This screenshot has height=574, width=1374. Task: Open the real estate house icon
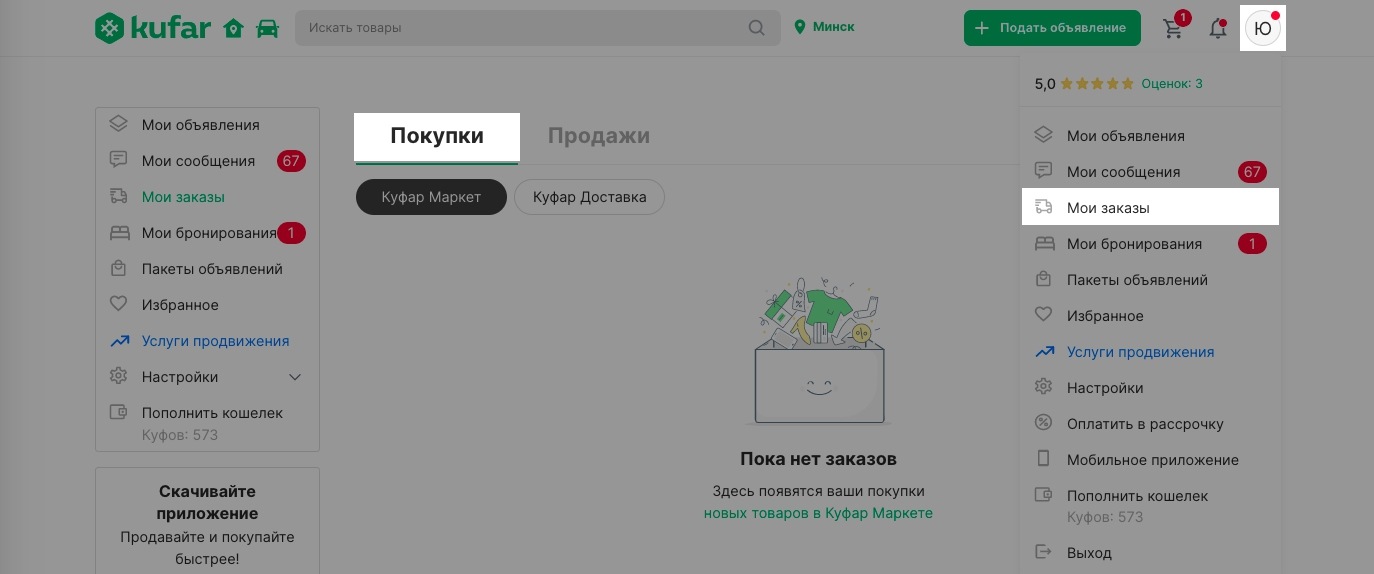[x=234, y=28]
